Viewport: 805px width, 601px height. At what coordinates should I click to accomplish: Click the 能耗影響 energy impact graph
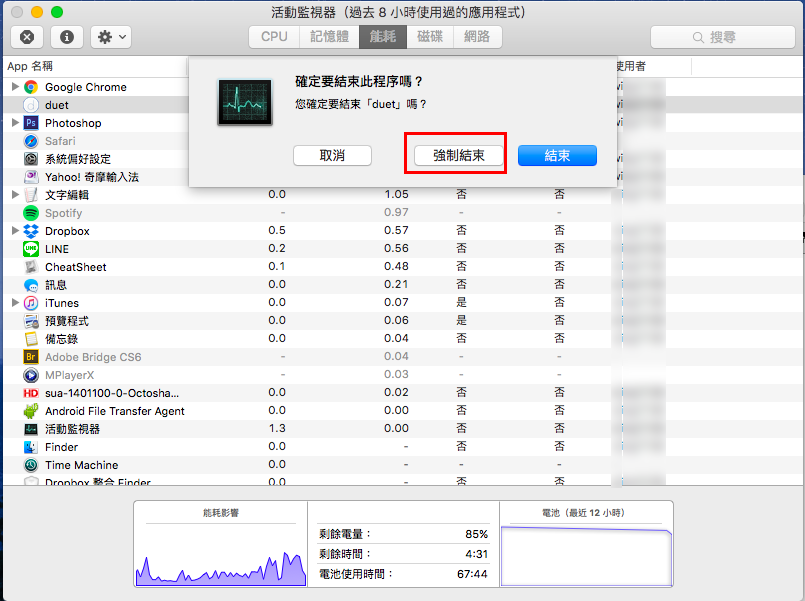(x=221, y=568)
